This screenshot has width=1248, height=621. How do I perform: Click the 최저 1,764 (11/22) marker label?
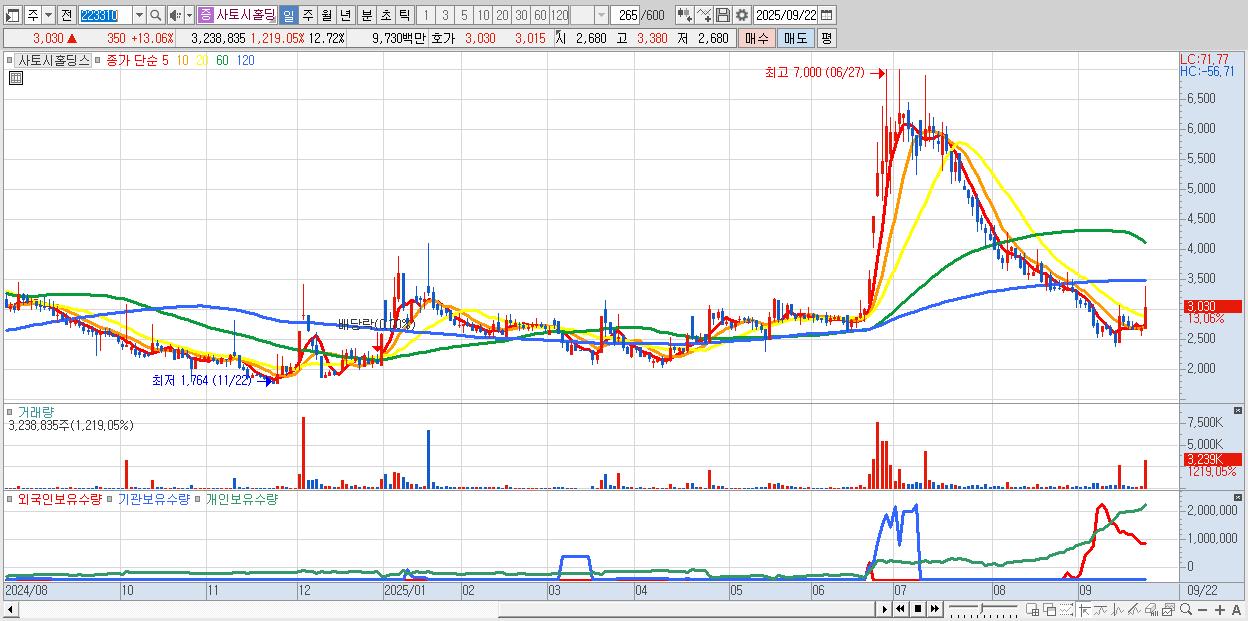point(204,381)
